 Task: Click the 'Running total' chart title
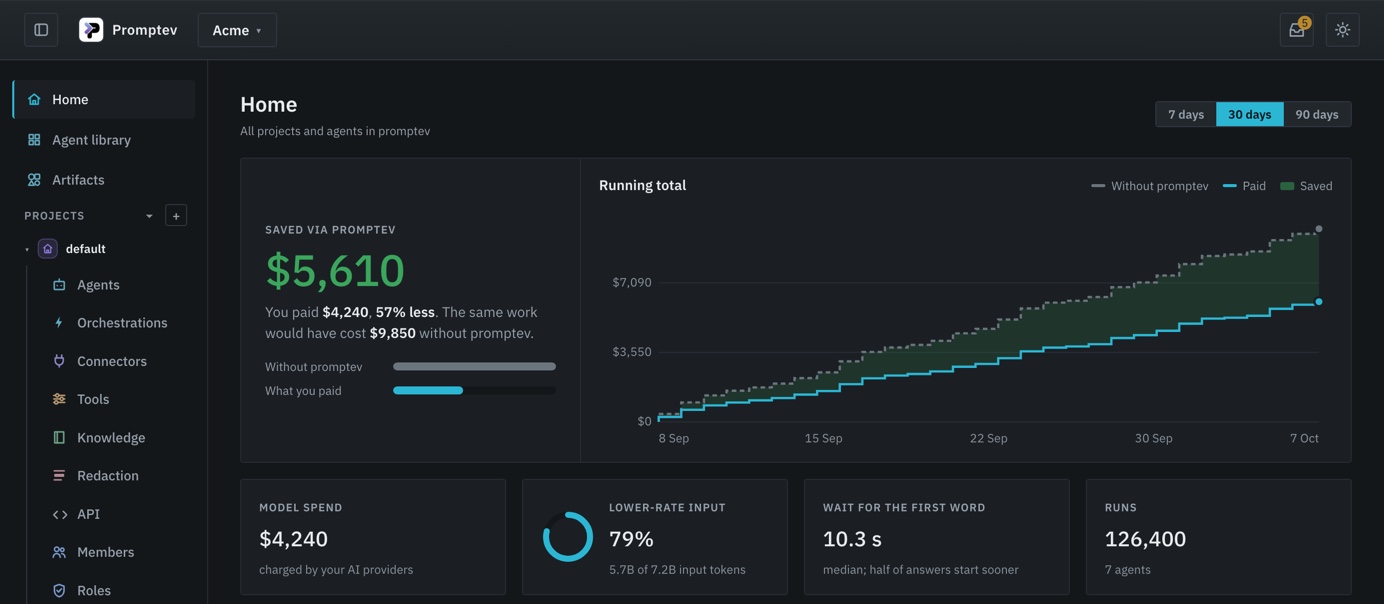pos(642,185)
